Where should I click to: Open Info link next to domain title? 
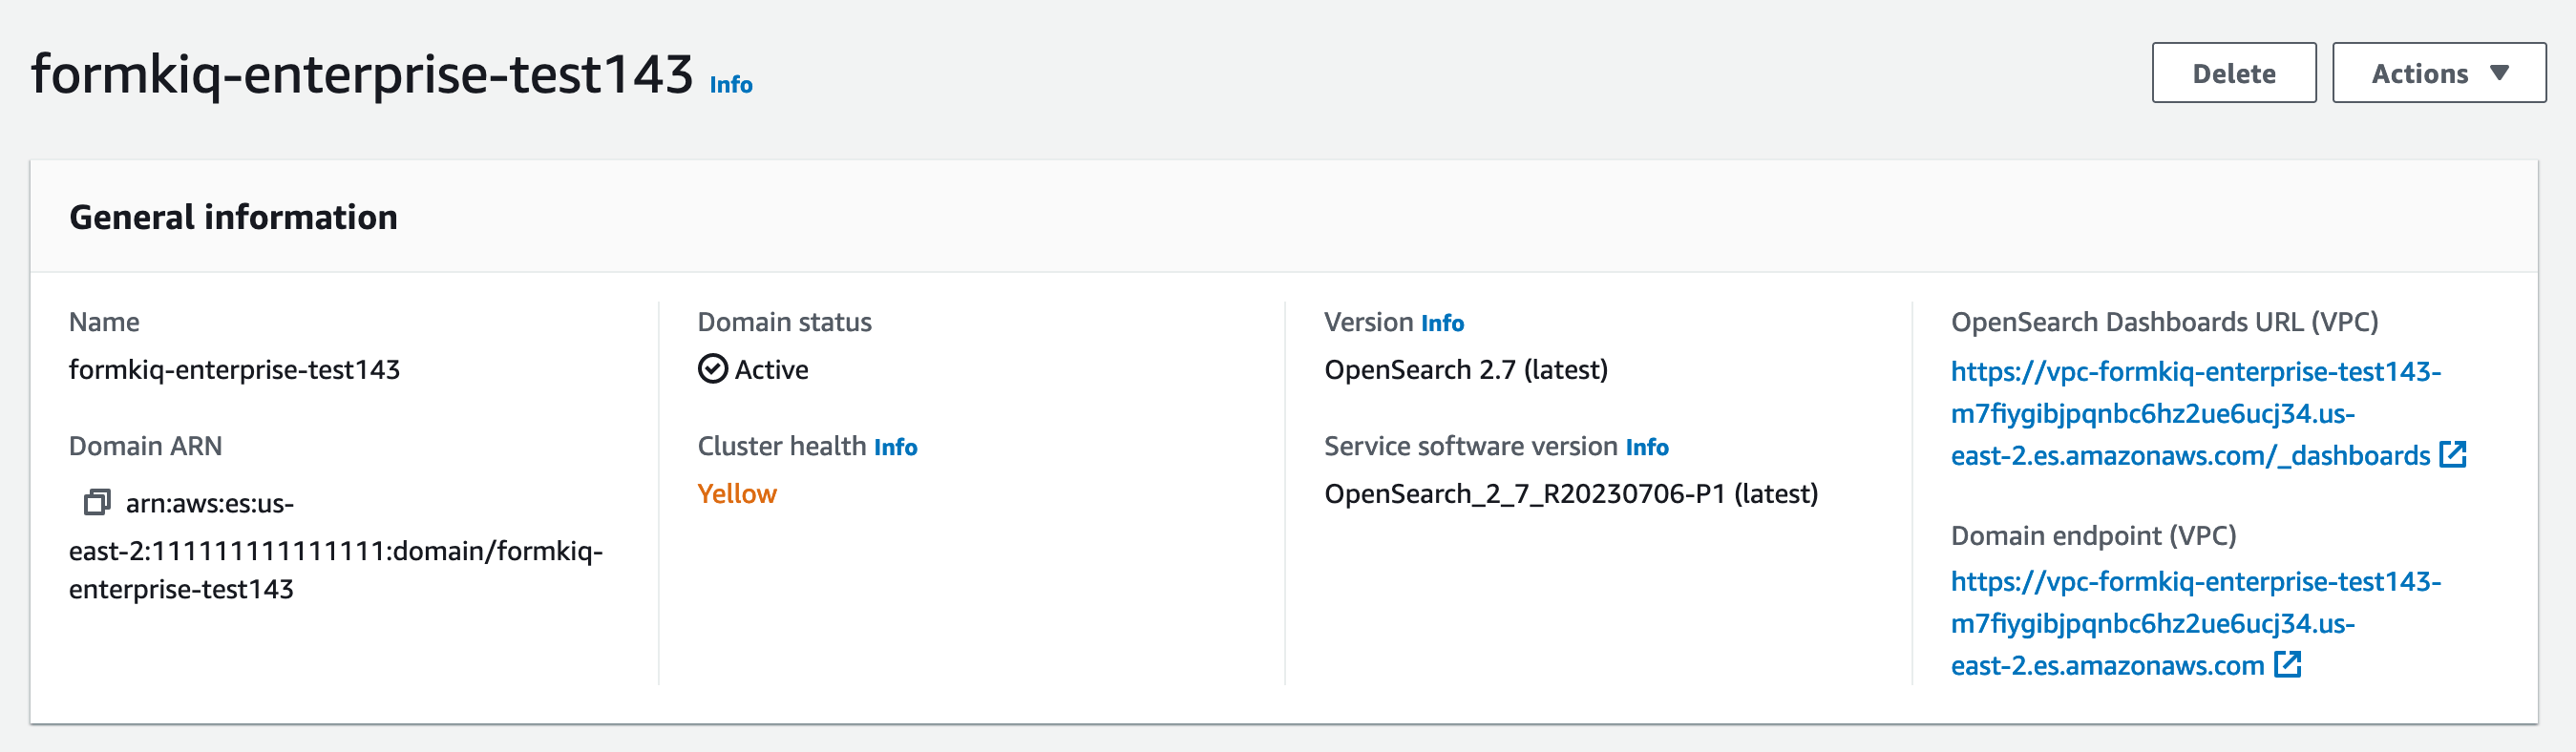point(731,85)
